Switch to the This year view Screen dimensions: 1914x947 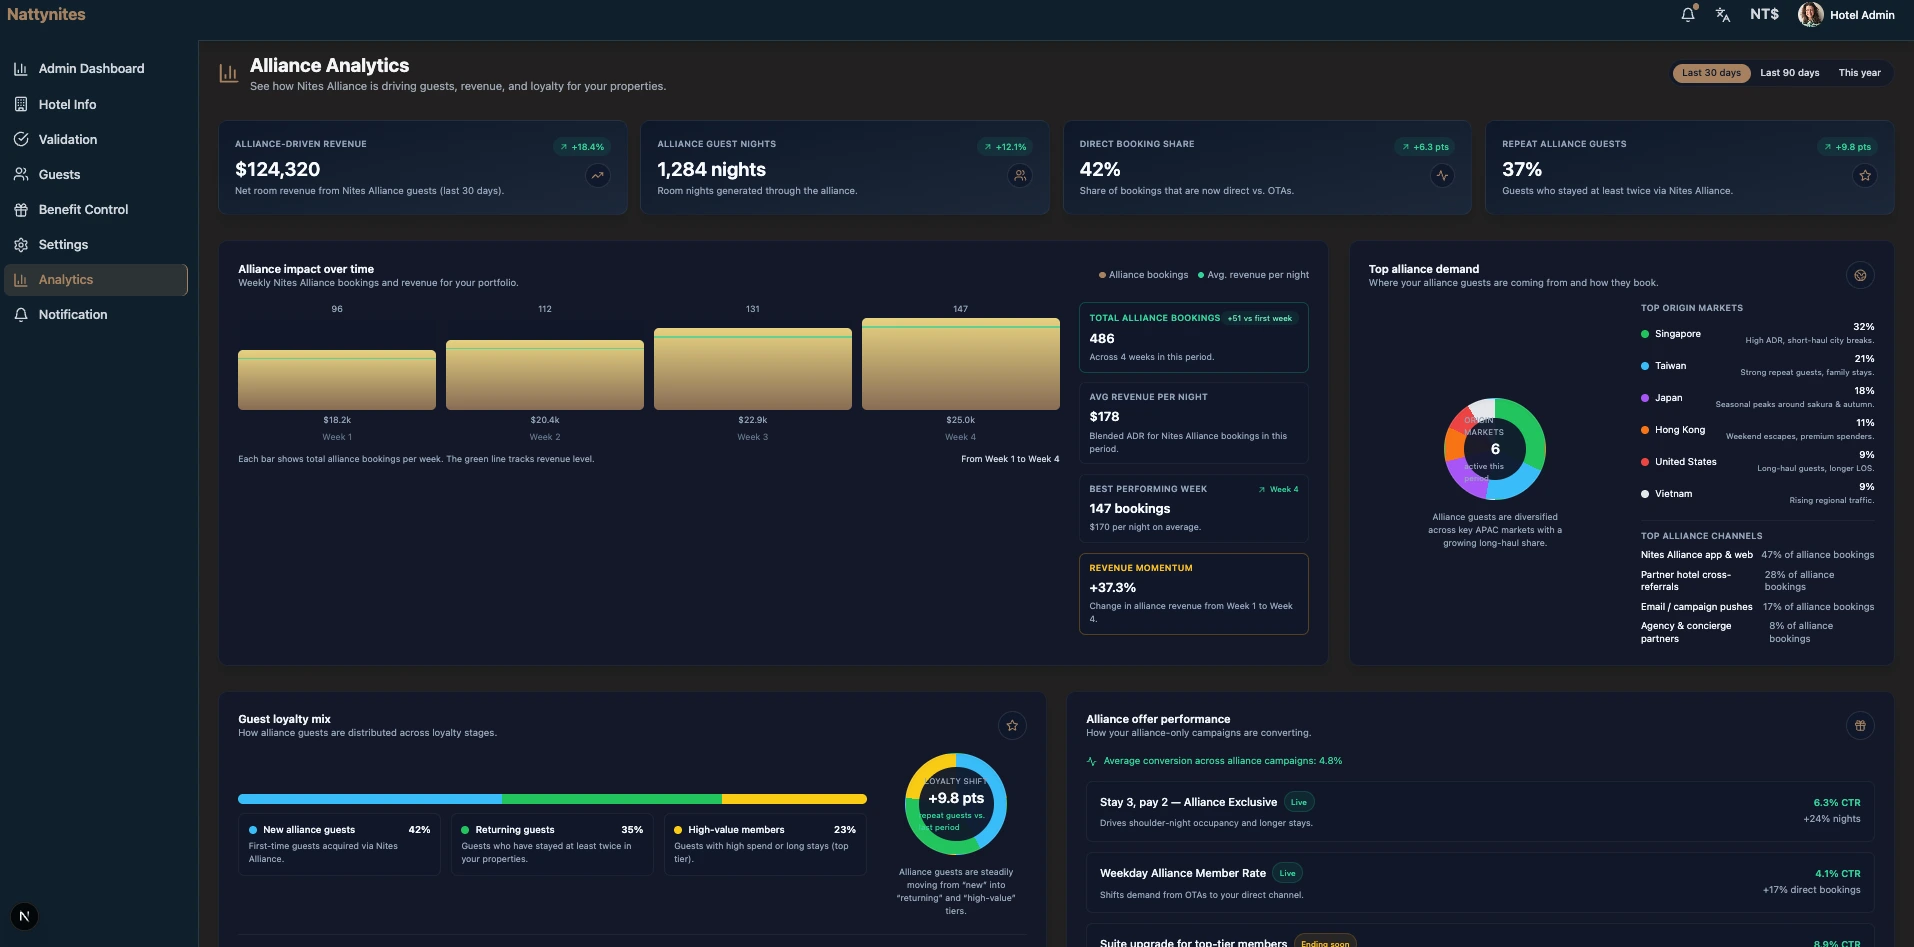1859,72
